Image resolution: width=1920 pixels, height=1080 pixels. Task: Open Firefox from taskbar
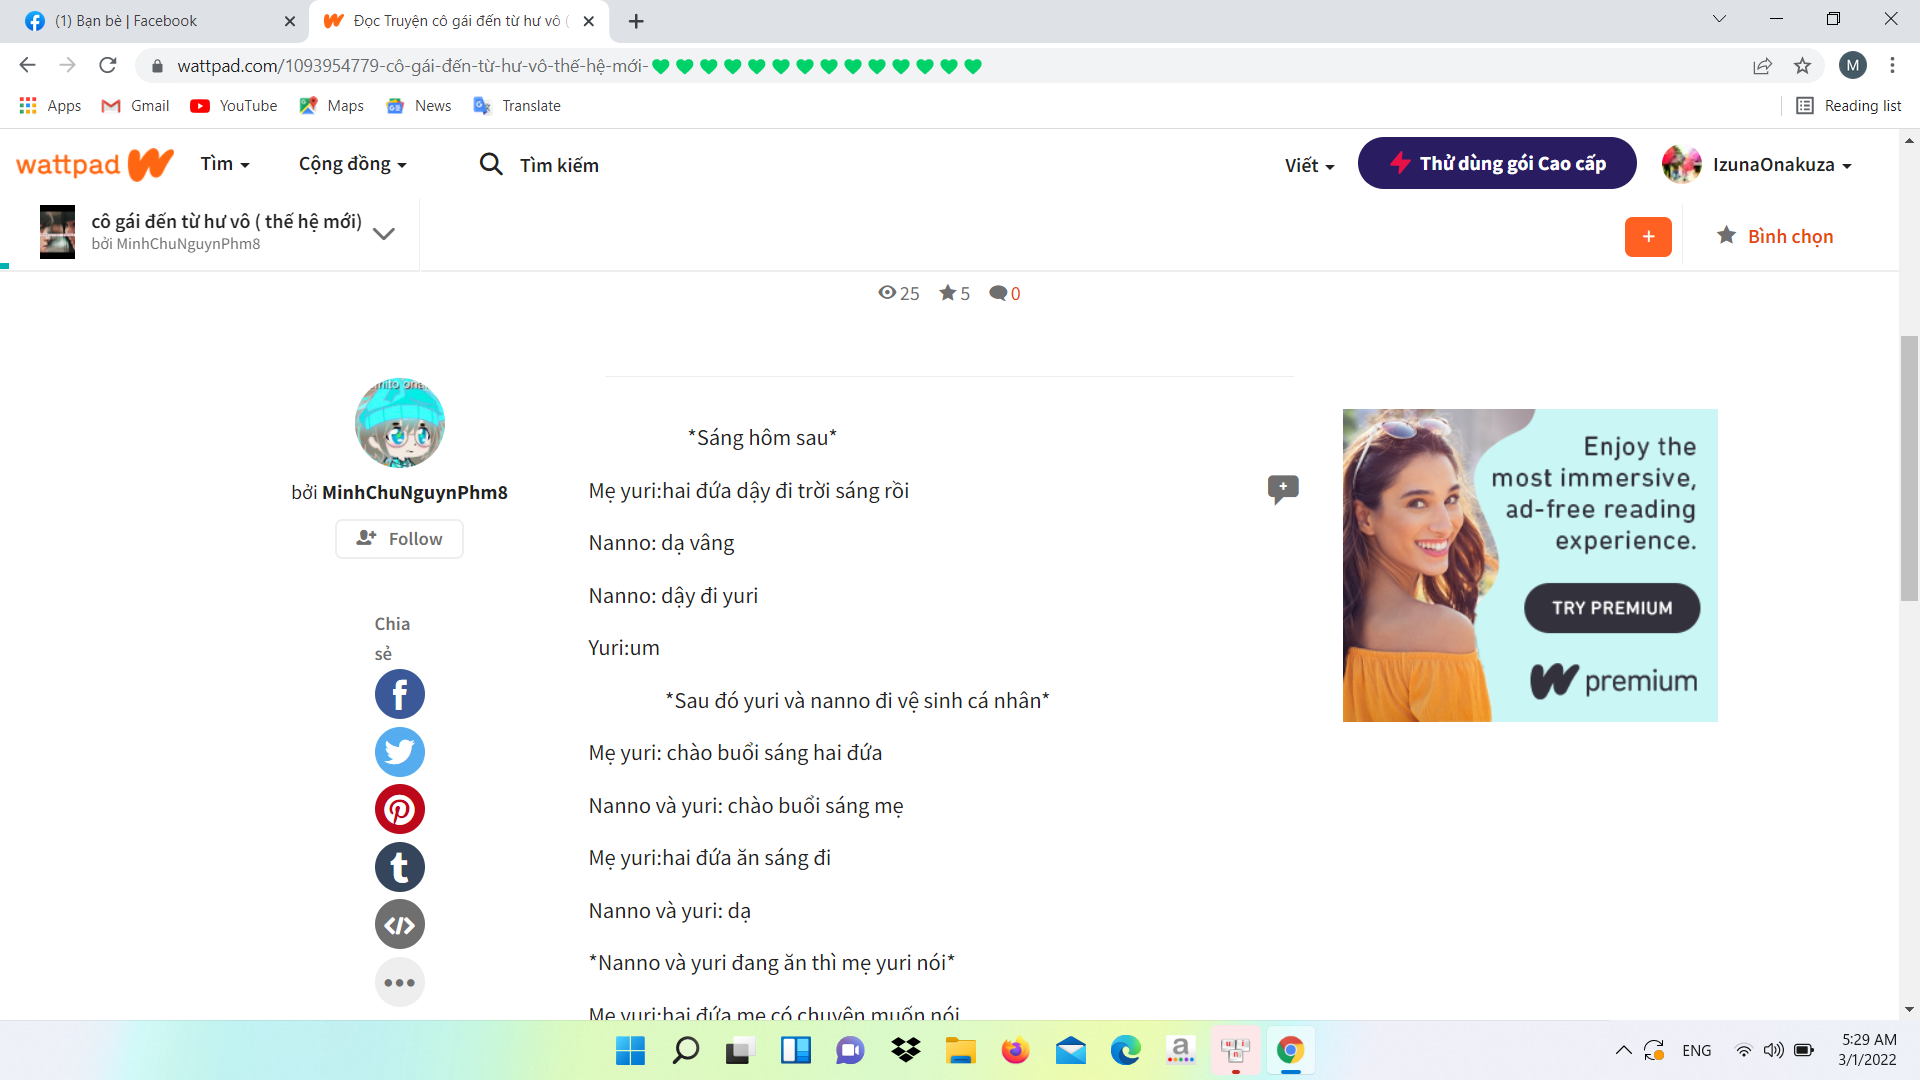pos(1015,1050)
